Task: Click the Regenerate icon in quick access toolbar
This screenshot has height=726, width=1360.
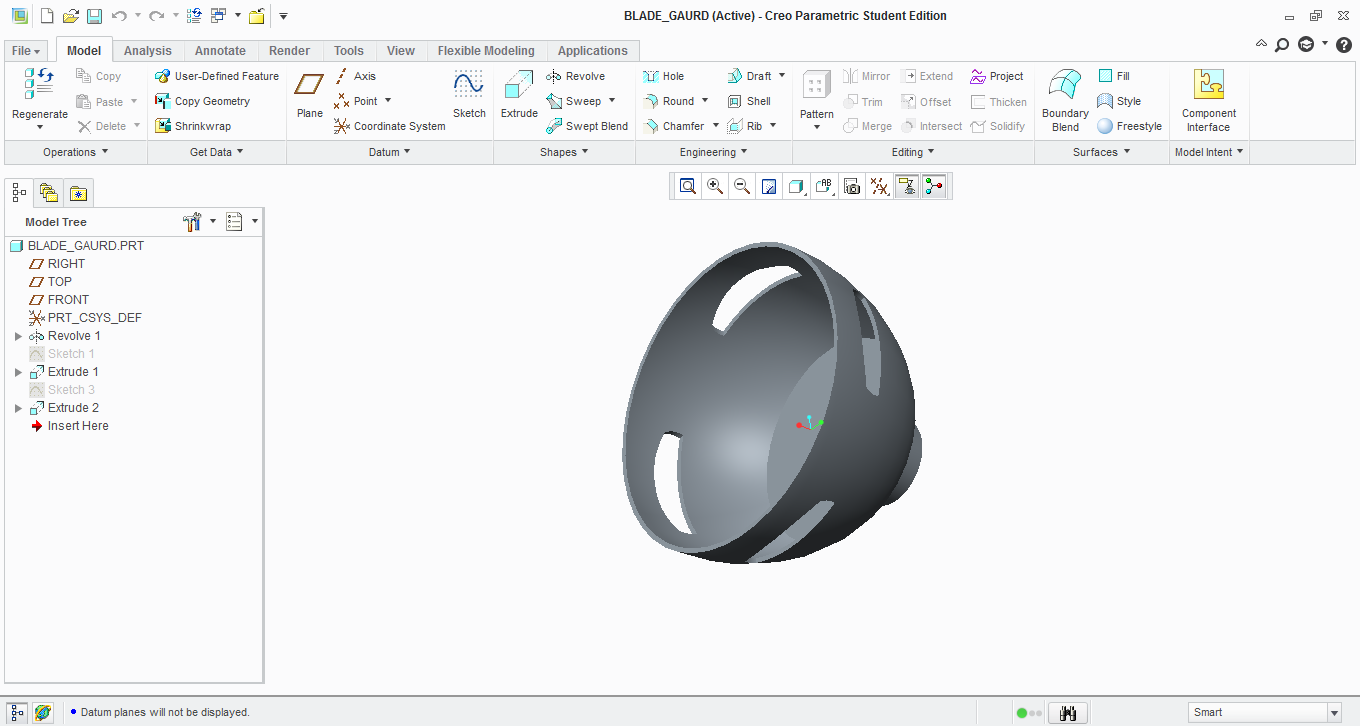Action: point(195,16)
